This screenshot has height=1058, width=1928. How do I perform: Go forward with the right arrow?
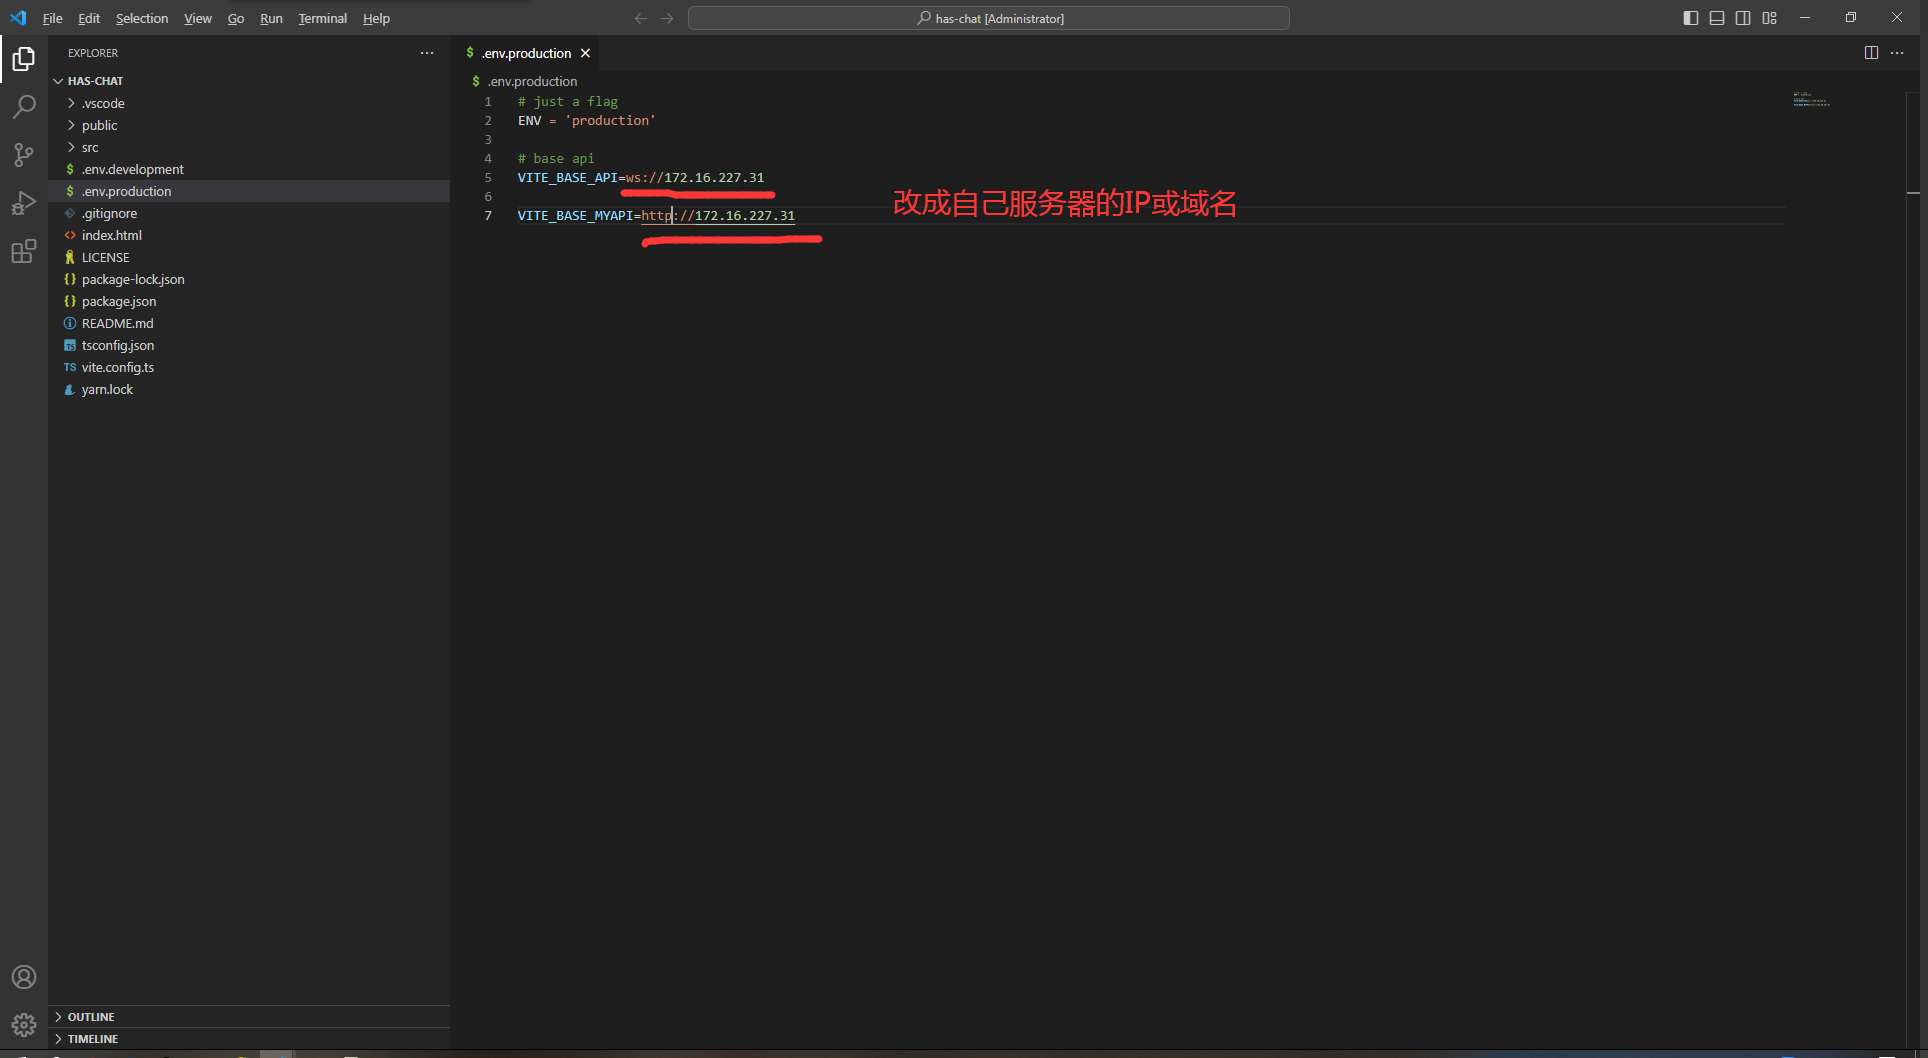point(667,18)
